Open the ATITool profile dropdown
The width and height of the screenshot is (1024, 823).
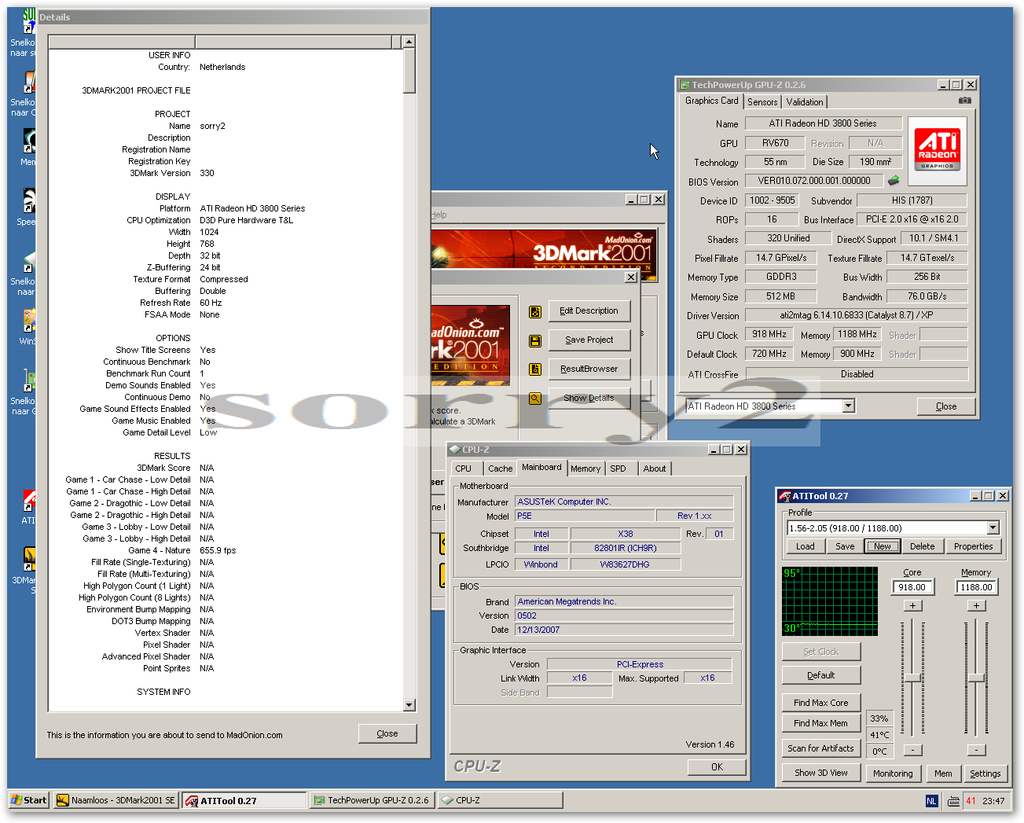click(x=992, y=528)
